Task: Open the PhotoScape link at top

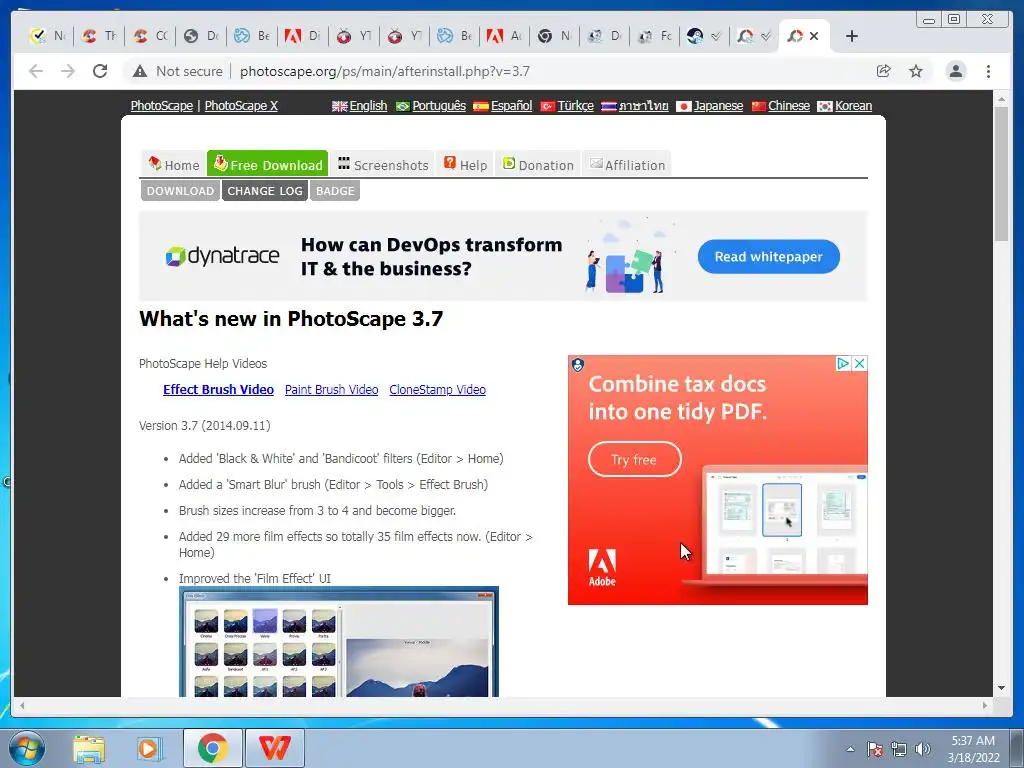Action: 161,106
